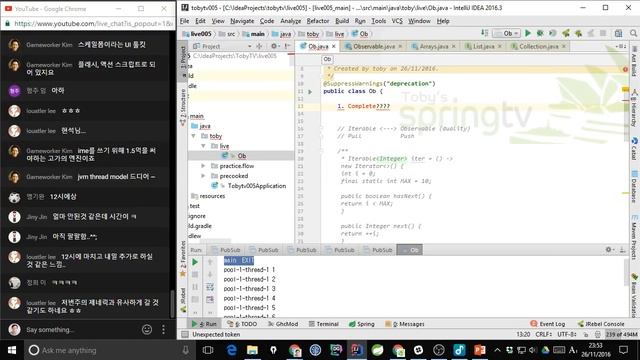The width and height of the screenshot is (640, 360).
Task: Open the Event Log
Action: pos(547,324)
